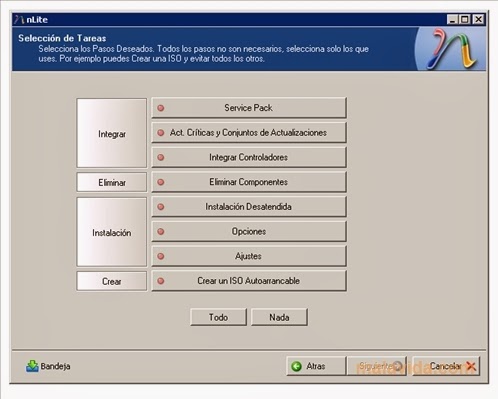Toggle the Service Pack task button
This screenshot has height=399, width=498.
coord(249,108)
